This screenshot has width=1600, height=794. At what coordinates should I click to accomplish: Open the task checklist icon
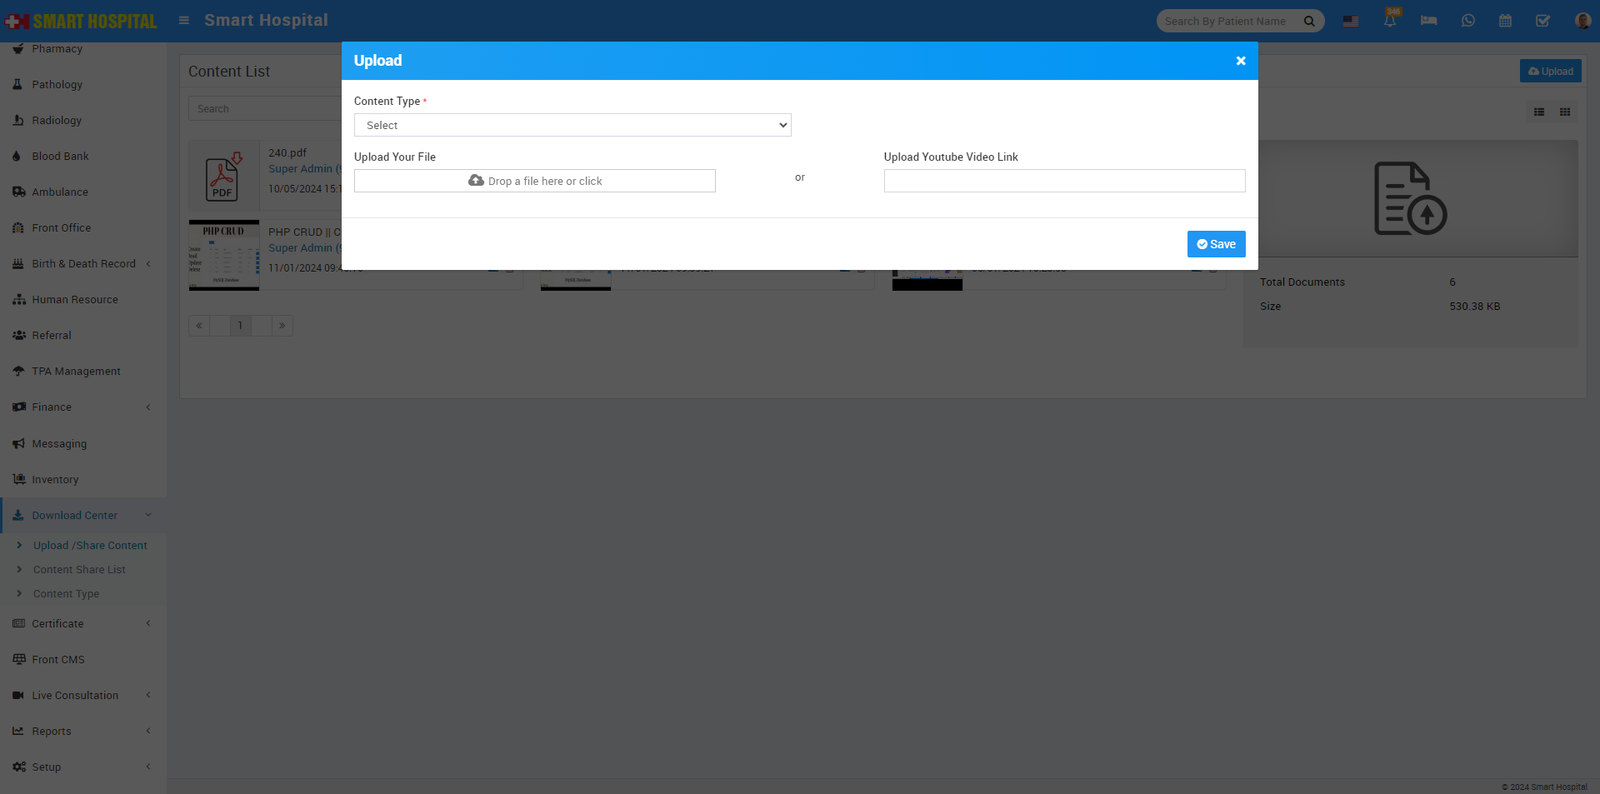(1542, 21)
